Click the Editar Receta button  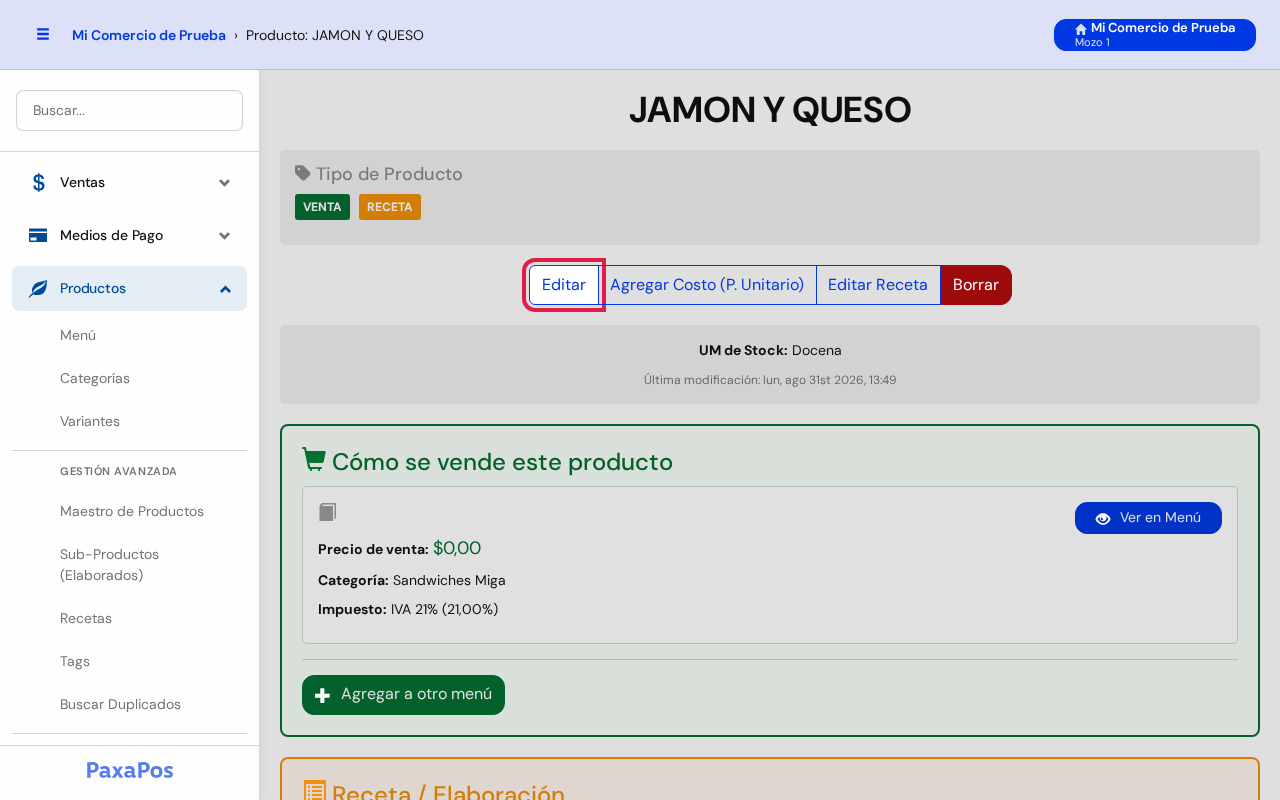pos(878,285)
